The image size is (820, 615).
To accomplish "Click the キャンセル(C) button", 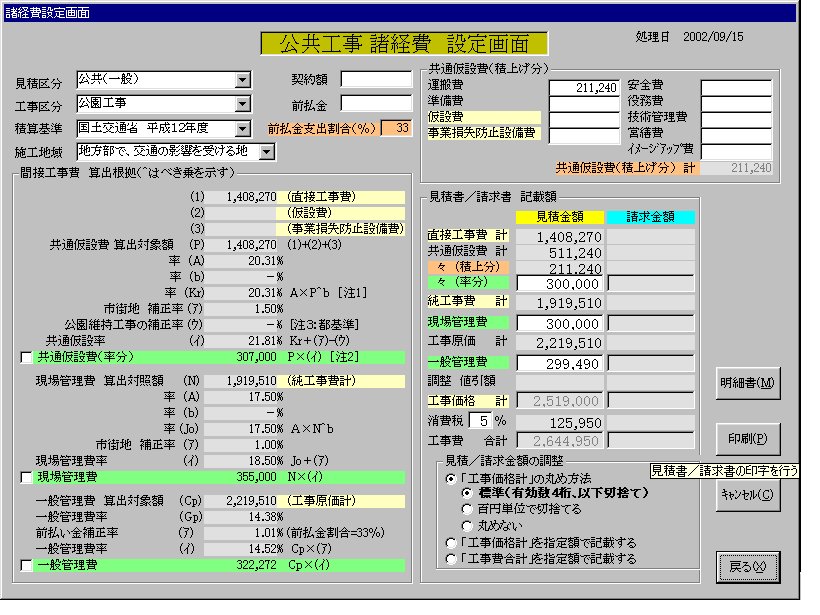I will 748,495.
